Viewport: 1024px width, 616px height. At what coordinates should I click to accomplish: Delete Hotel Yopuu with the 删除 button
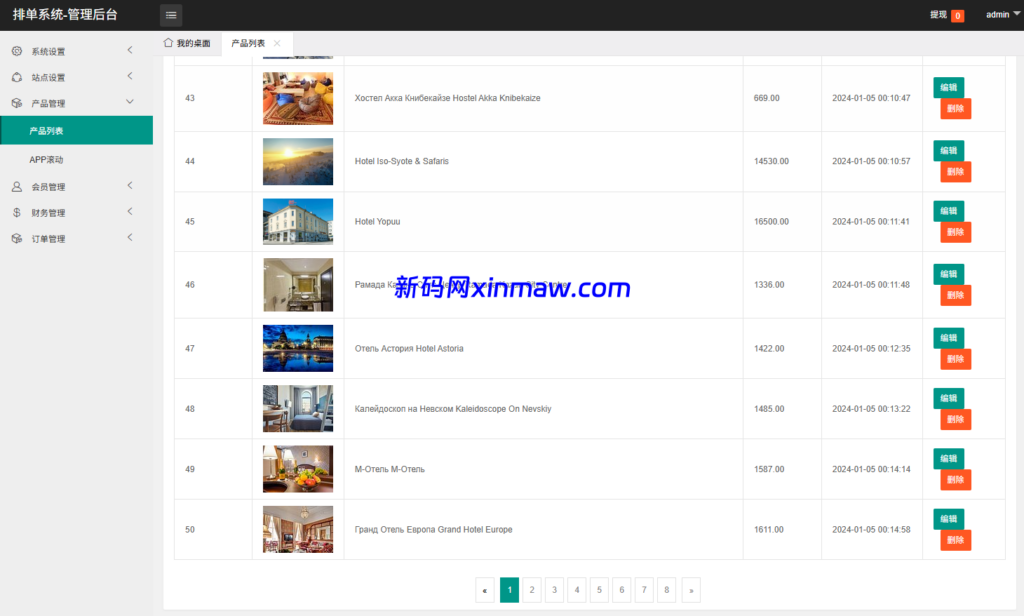coord(955,231)
